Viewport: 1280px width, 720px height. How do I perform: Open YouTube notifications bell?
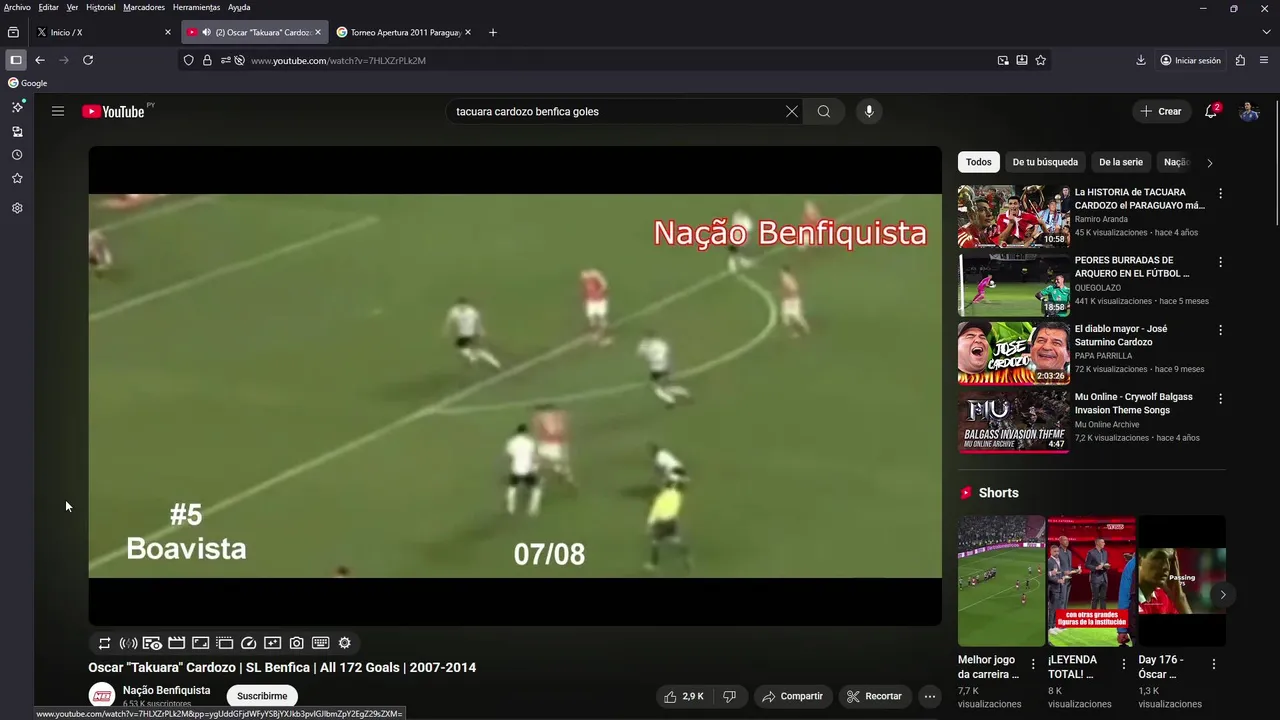click(x=1211, y=111)
